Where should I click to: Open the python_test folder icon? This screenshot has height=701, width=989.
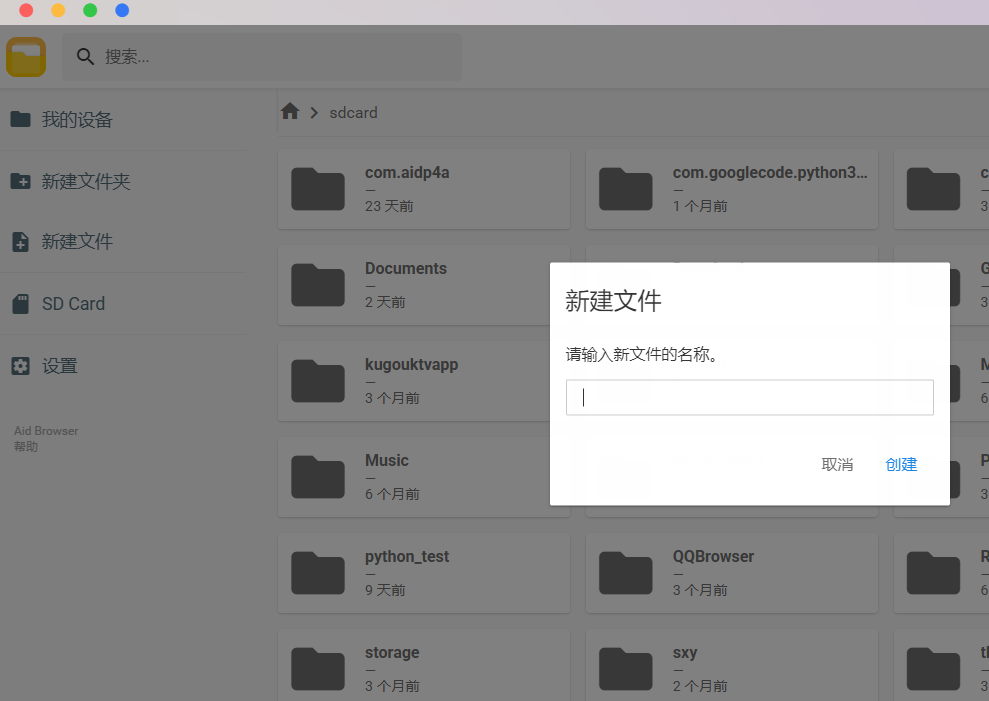318,573
